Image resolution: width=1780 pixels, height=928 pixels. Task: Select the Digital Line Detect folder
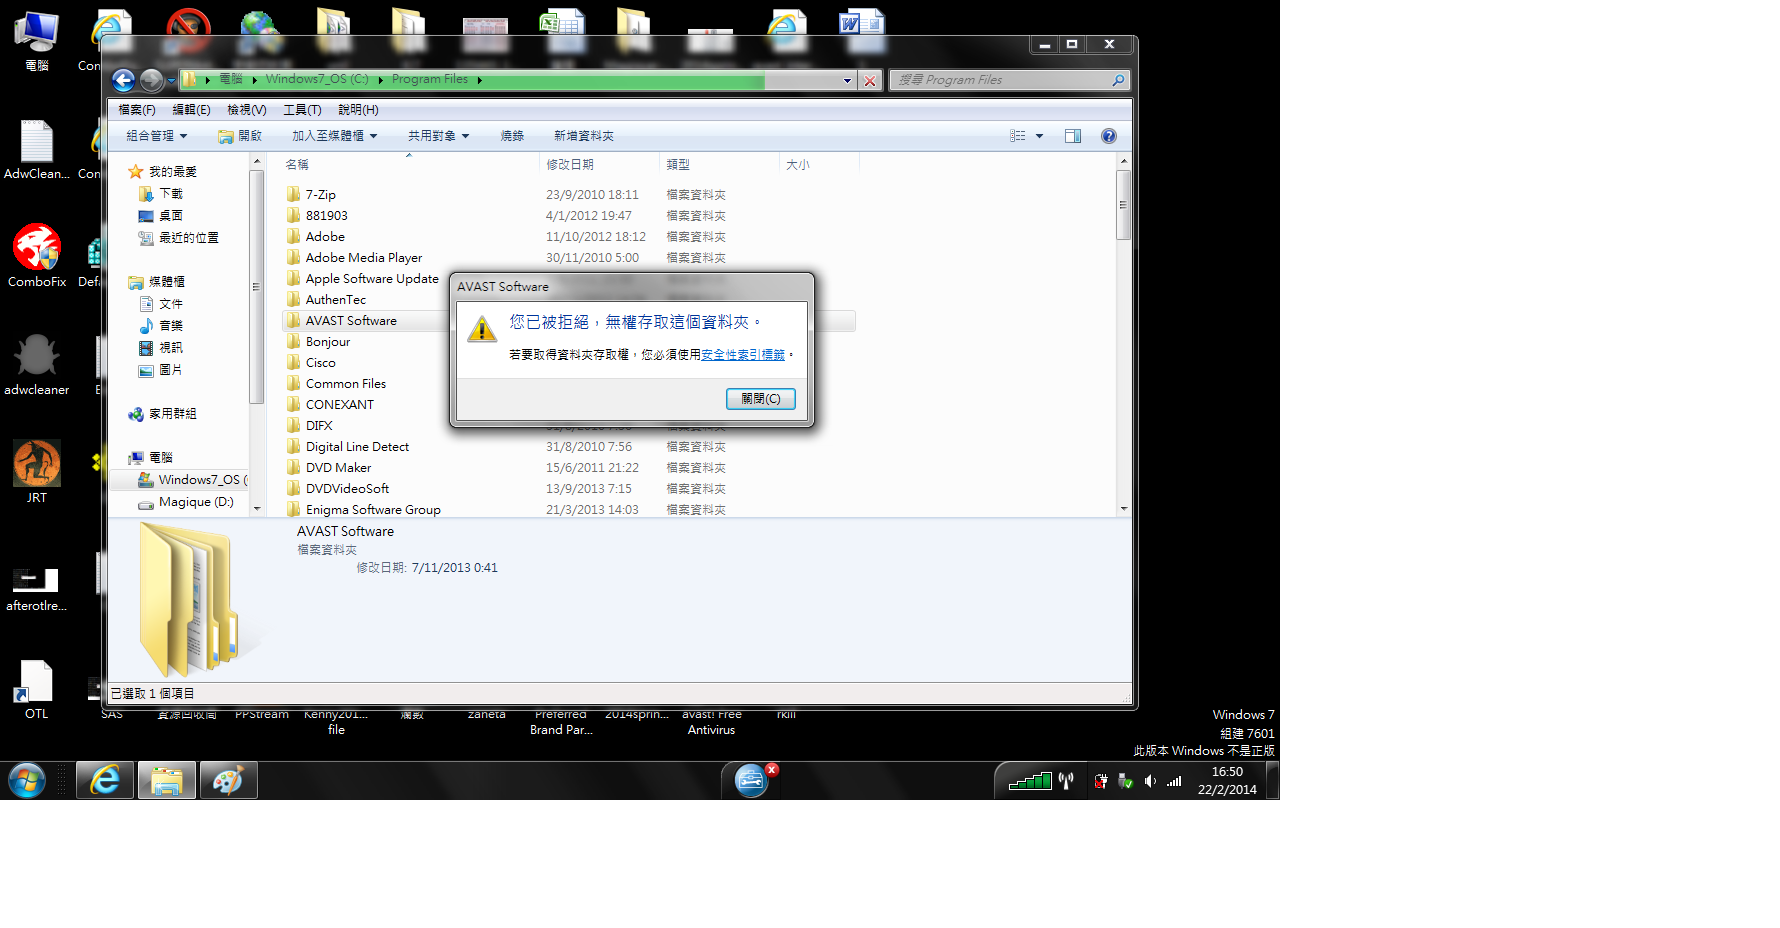[357, 447]
